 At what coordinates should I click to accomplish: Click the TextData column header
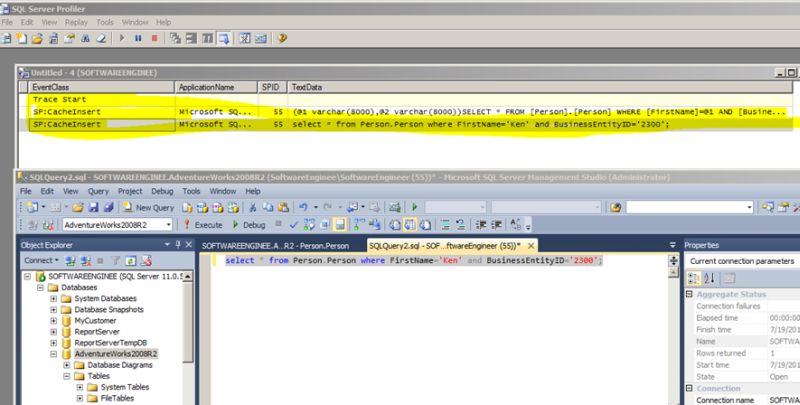(540, 87)
